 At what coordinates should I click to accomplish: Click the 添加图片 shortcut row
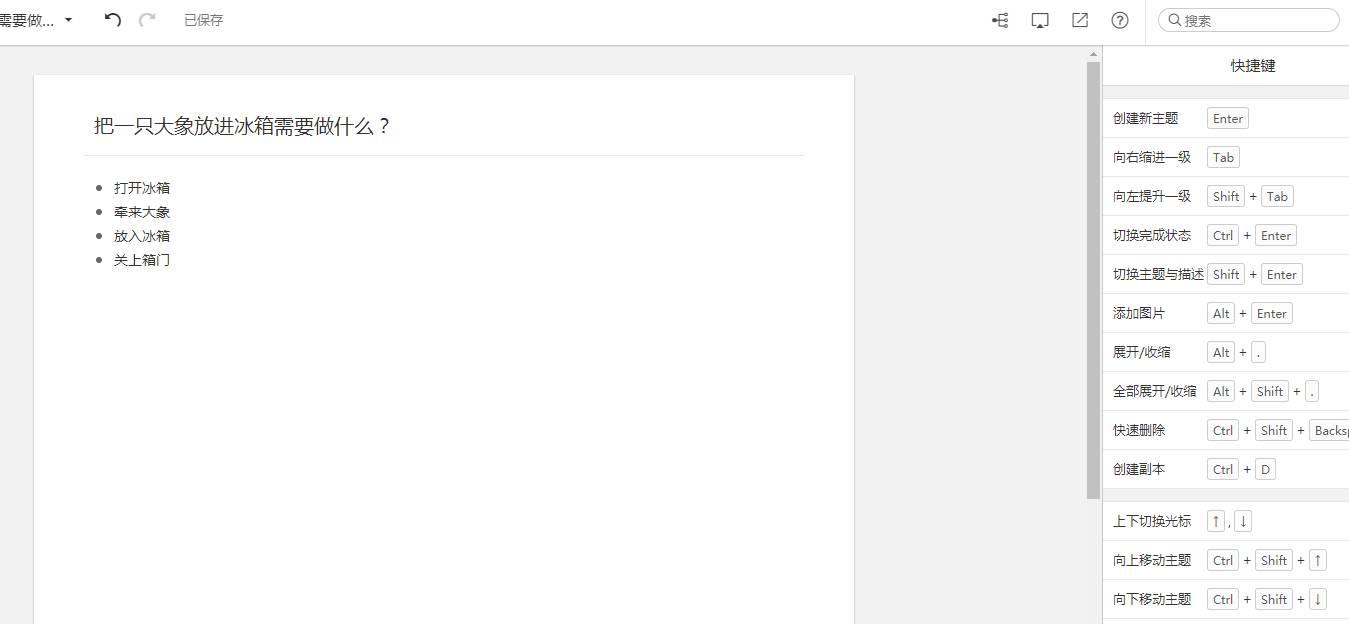(x=1139, y=313)
